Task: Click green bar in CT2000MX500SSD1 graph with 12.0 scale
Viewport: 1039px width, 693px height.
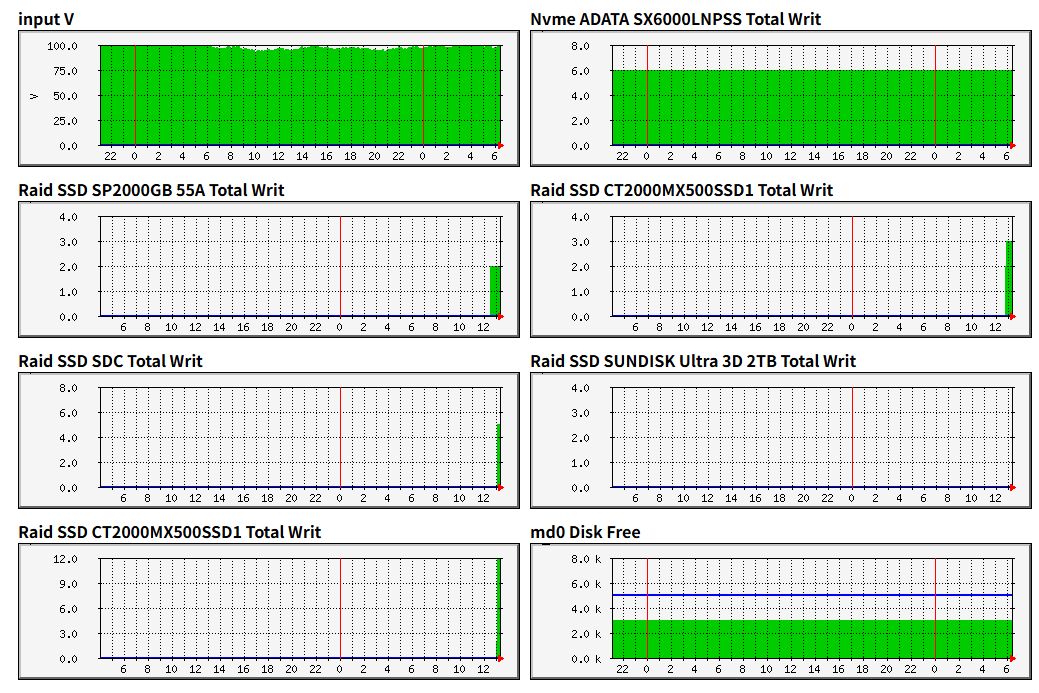Action: click(499, 608)
